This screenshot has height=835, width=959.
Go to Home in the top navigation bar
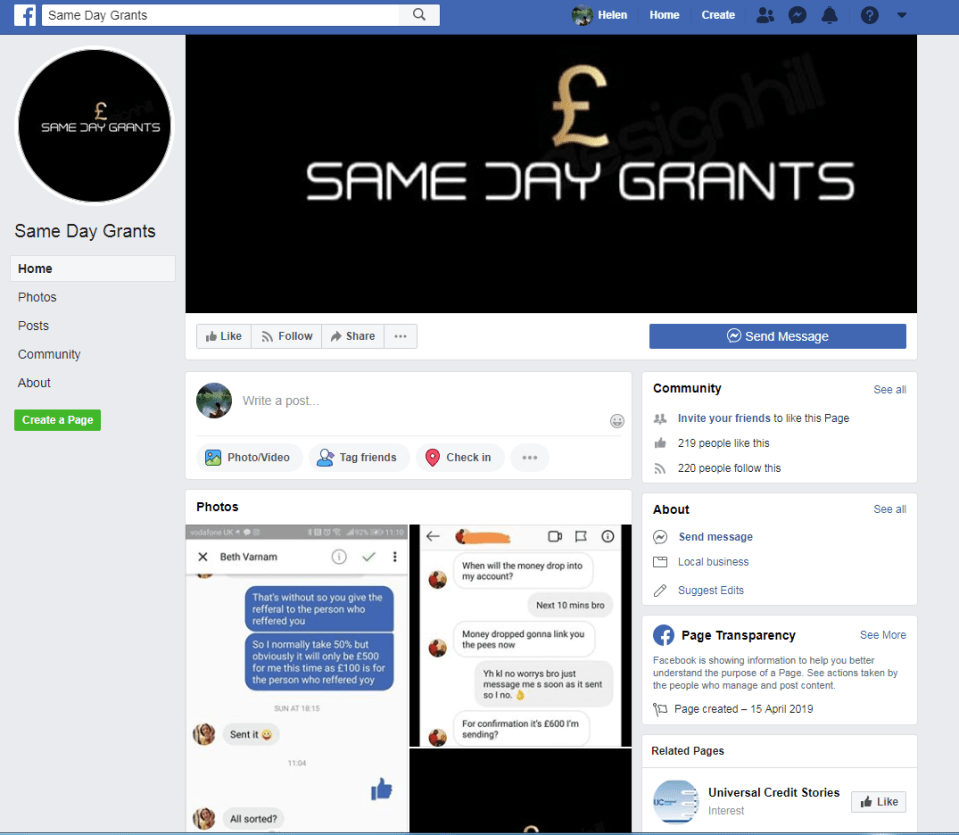click(x=664, y=15)
